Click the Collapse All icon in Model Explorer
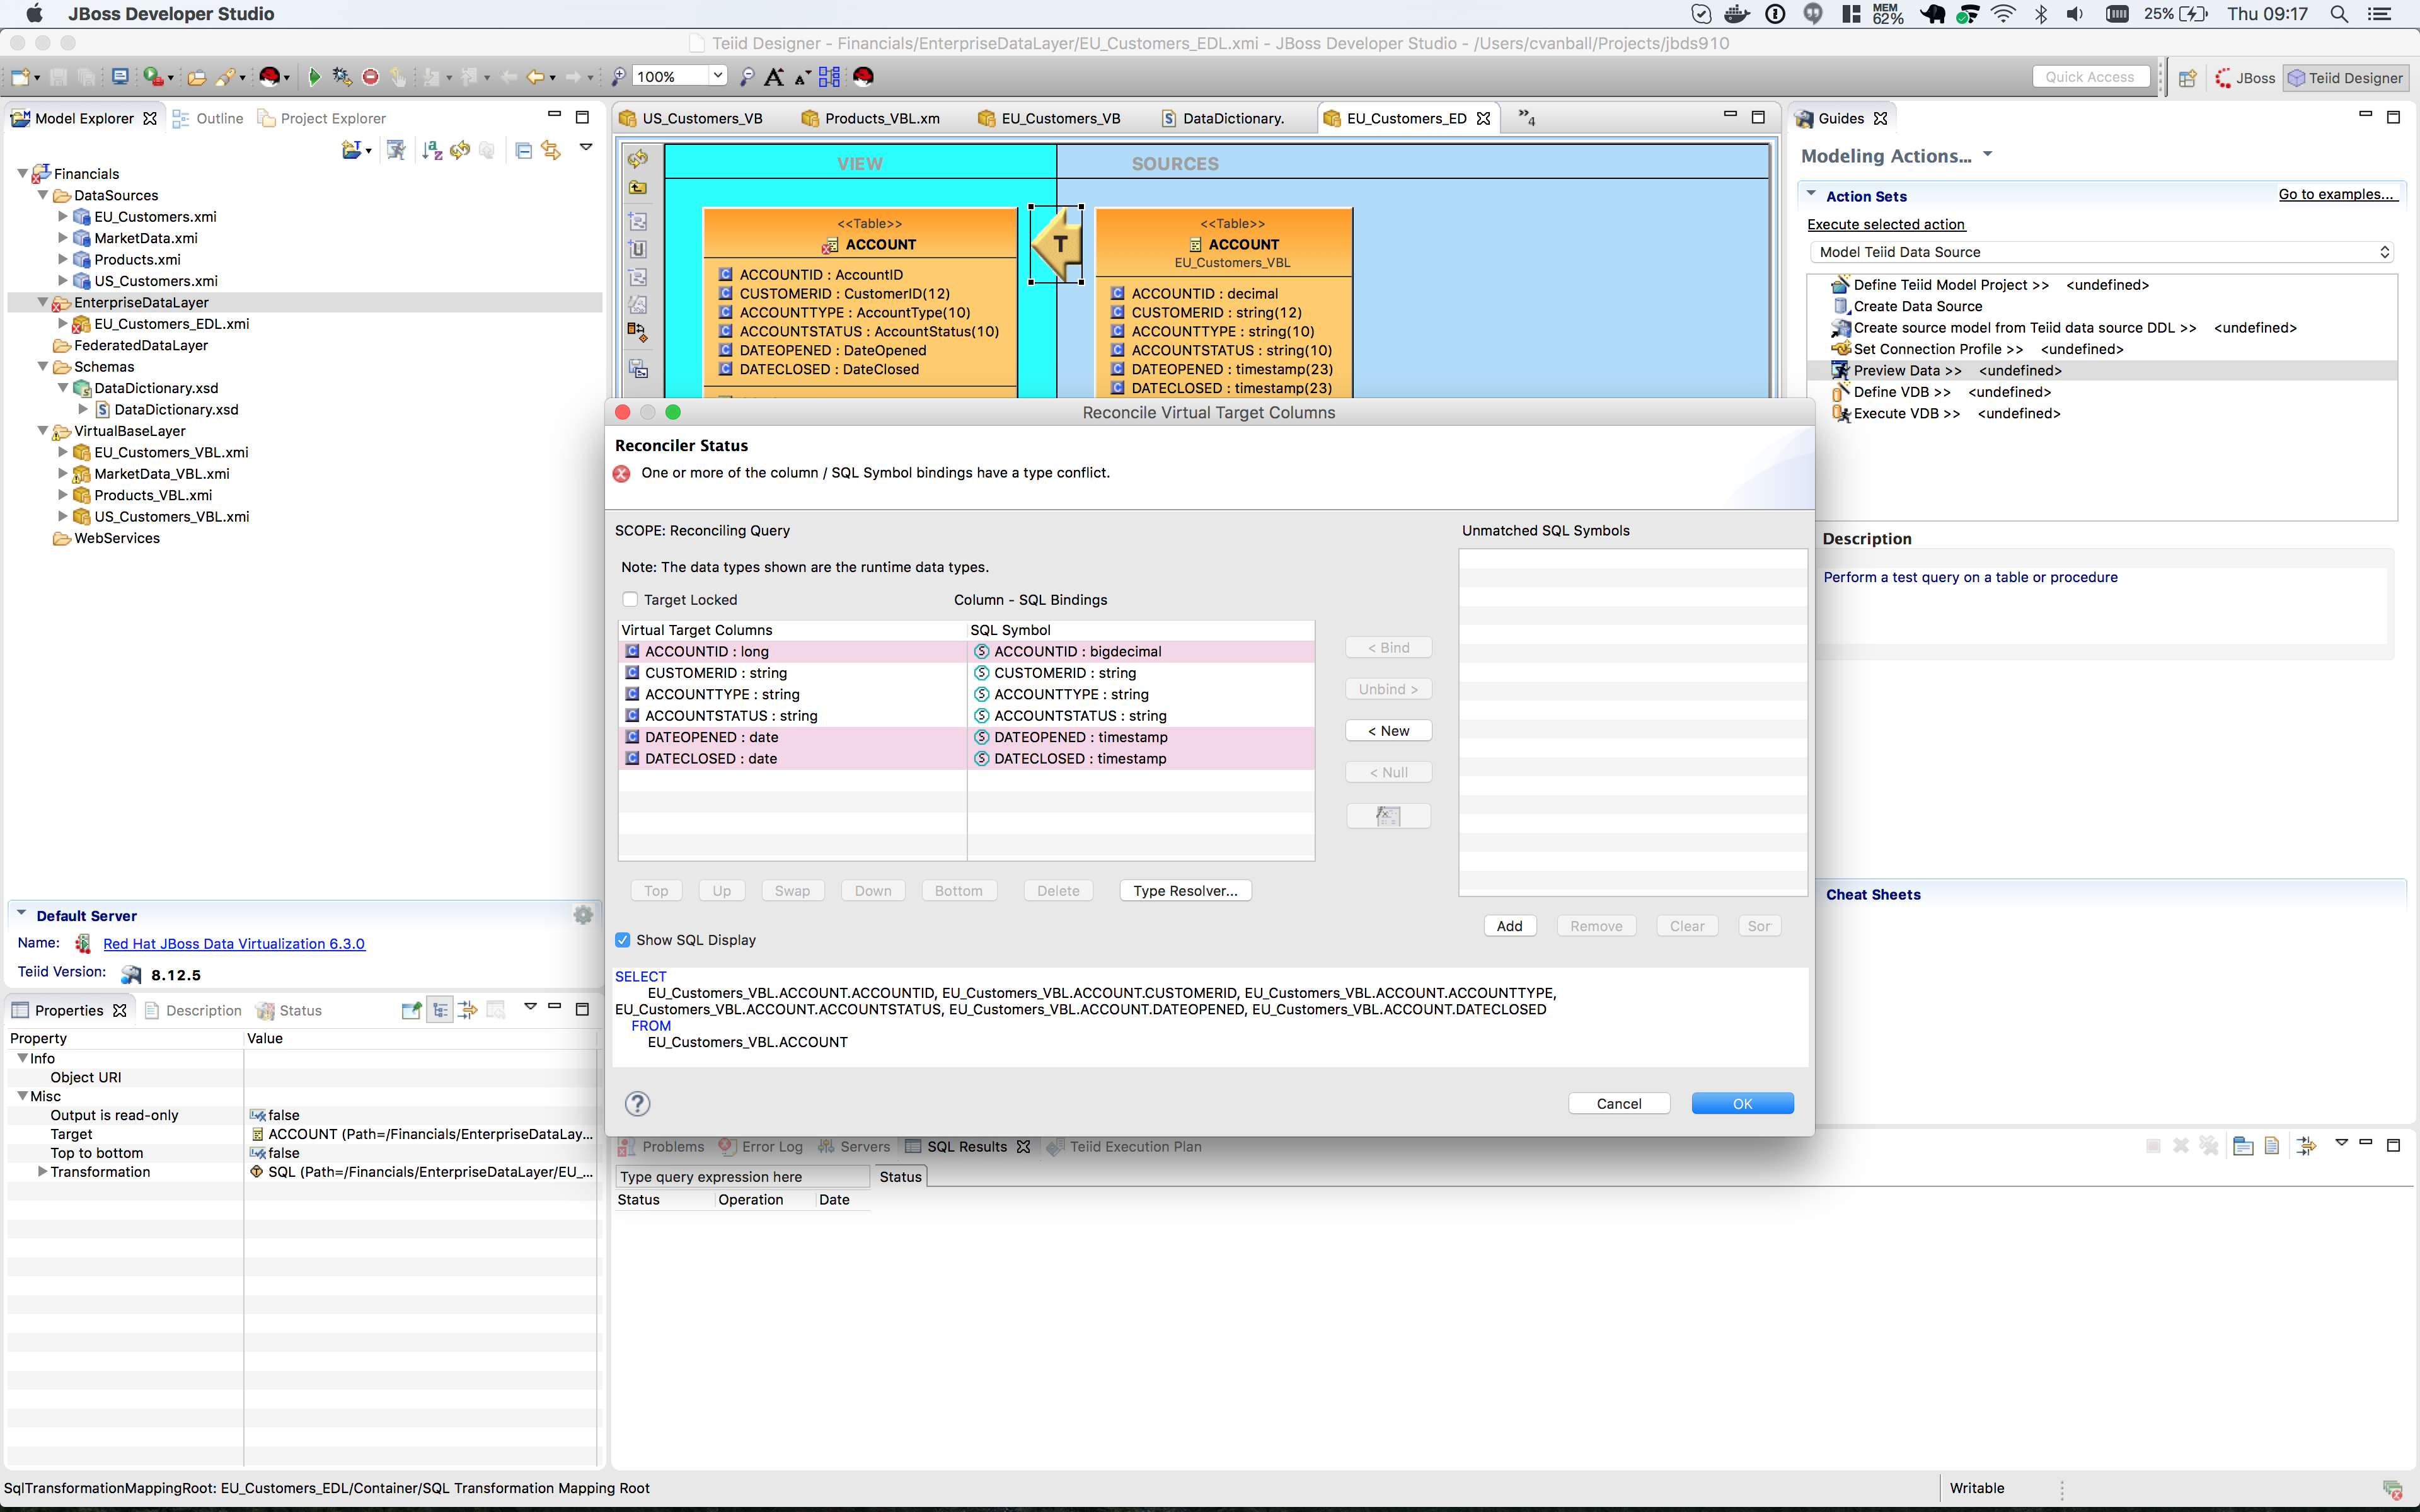 [523, 150]
